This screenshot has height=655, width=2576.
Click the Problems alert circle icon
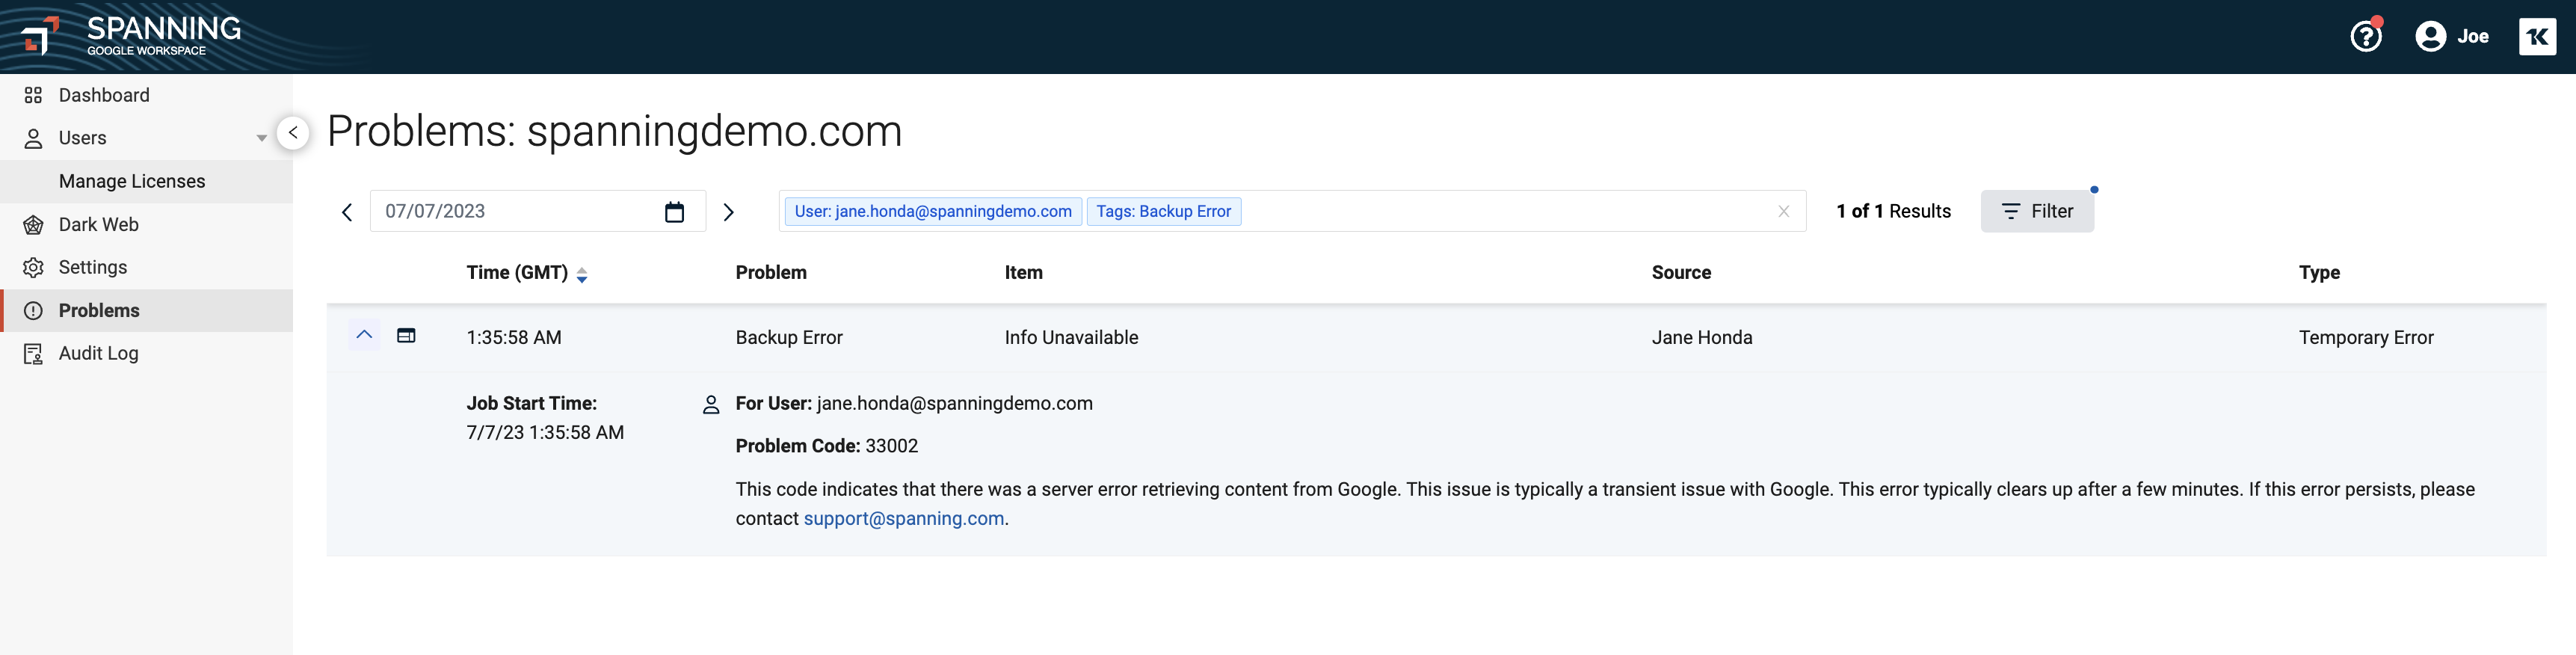pos(33,310)
